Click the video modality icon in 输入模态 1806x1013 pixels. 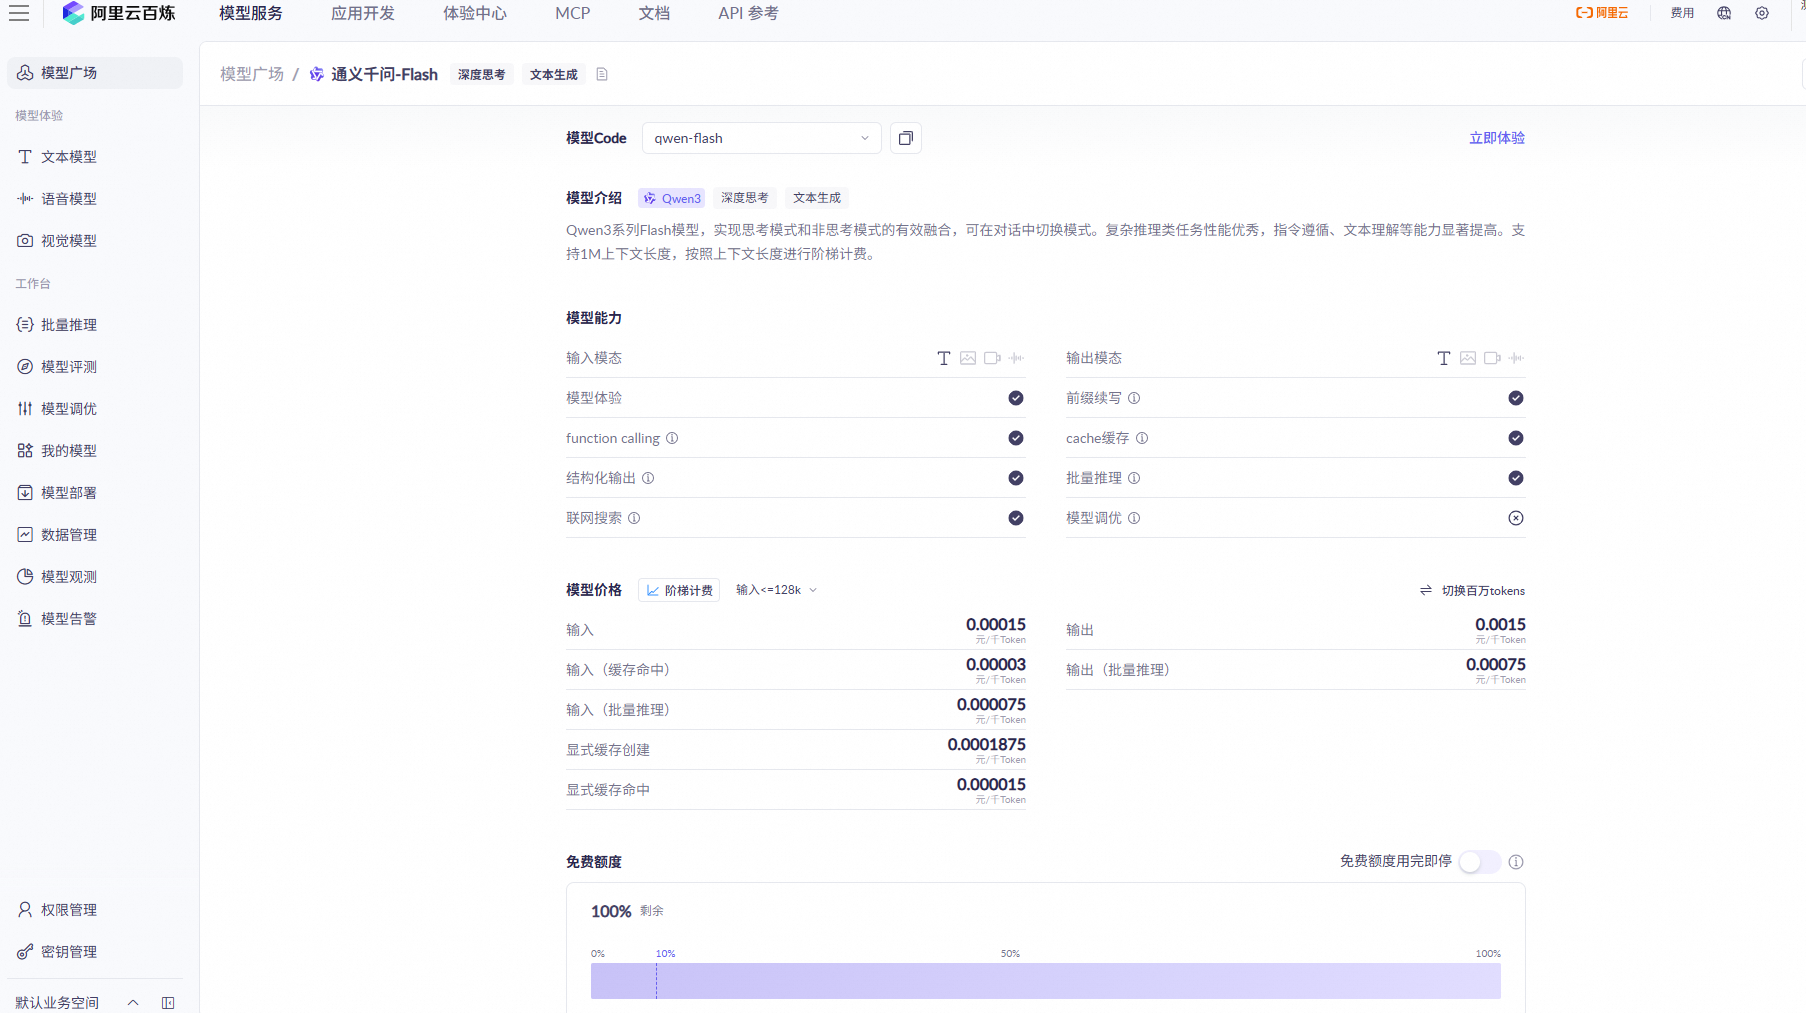[992, 358]
